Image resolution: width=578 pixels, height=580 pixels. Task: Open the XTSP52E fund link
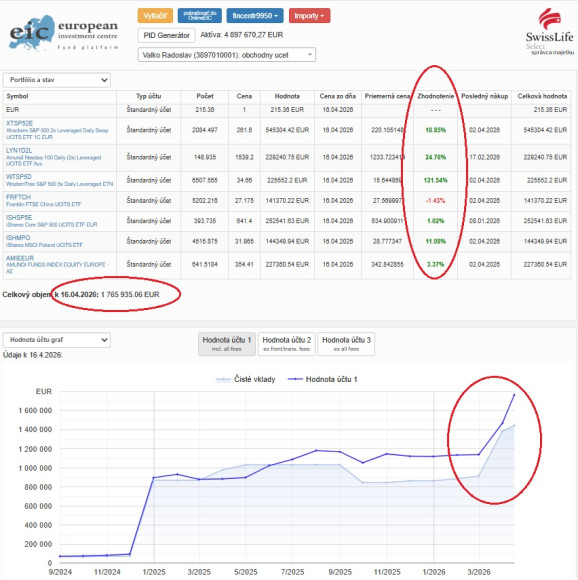click(x=20, y=123)
